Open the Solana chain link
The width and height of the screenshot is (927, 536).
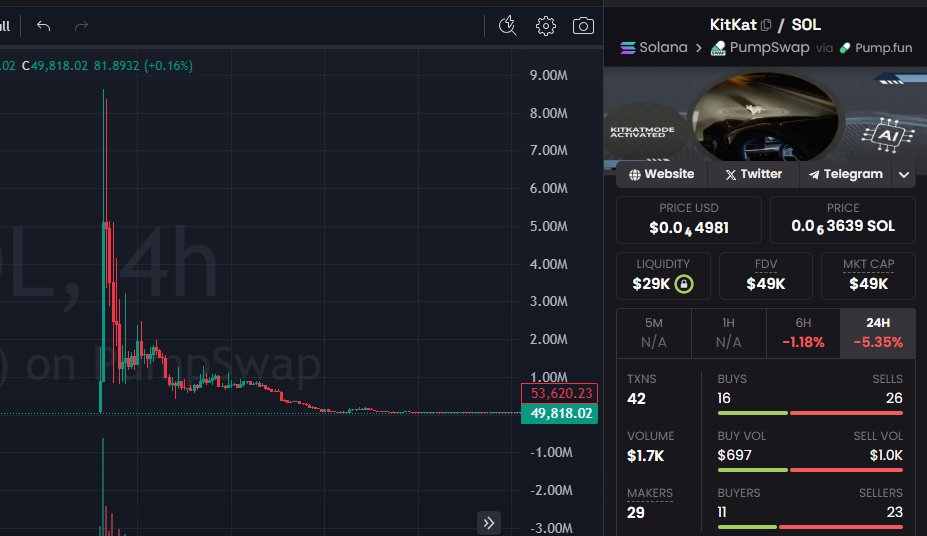(654, 47)
